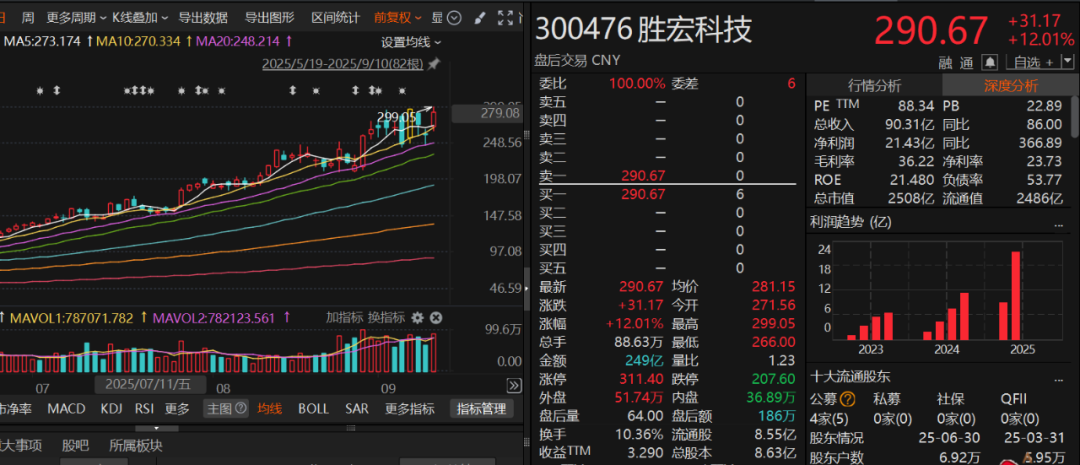Click the price alert bell icon
Screen dimensions: 1080x465
tap(988, 62)
